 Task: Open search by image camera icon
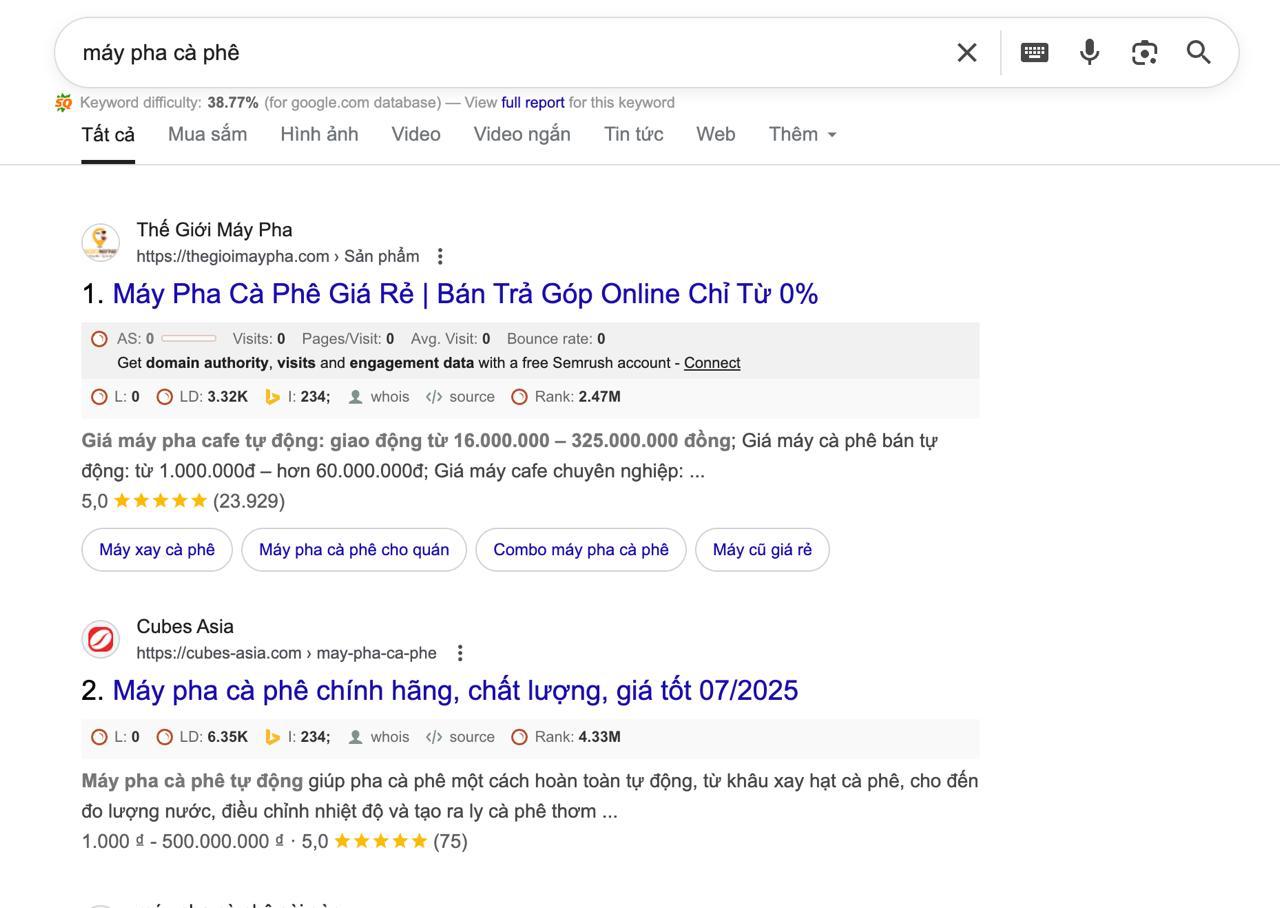point(1144,53)
